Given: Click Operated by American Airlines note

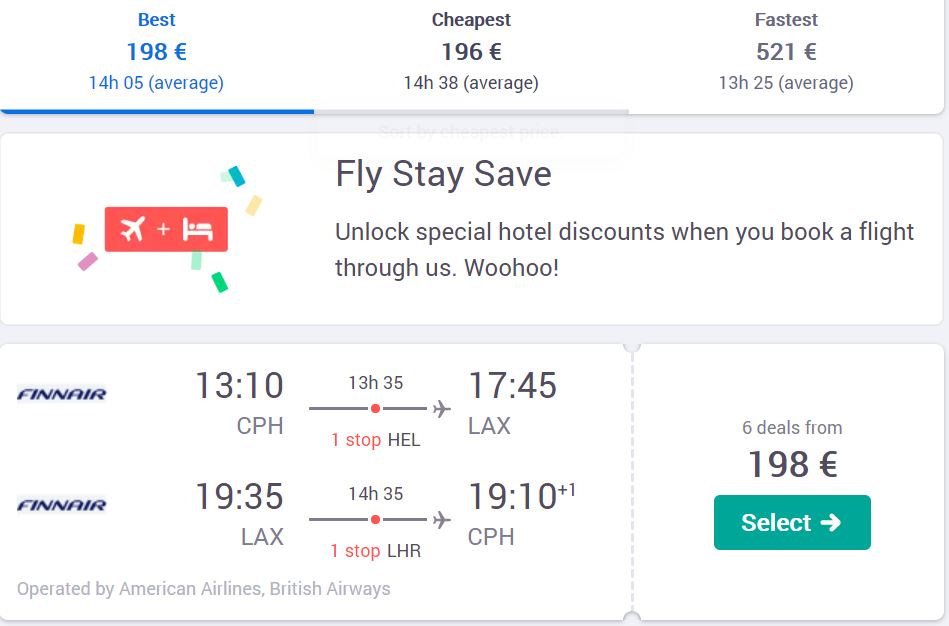Looking at the screenshot, I should pyautogui.click(x=203, y=589).
